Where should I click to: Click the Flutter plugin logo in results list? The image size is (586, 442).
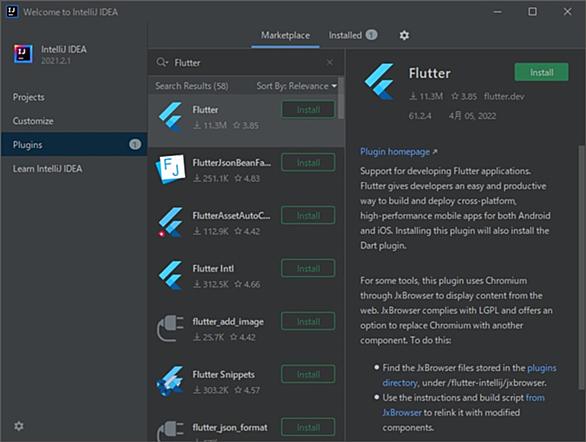[x=171, y=117]
